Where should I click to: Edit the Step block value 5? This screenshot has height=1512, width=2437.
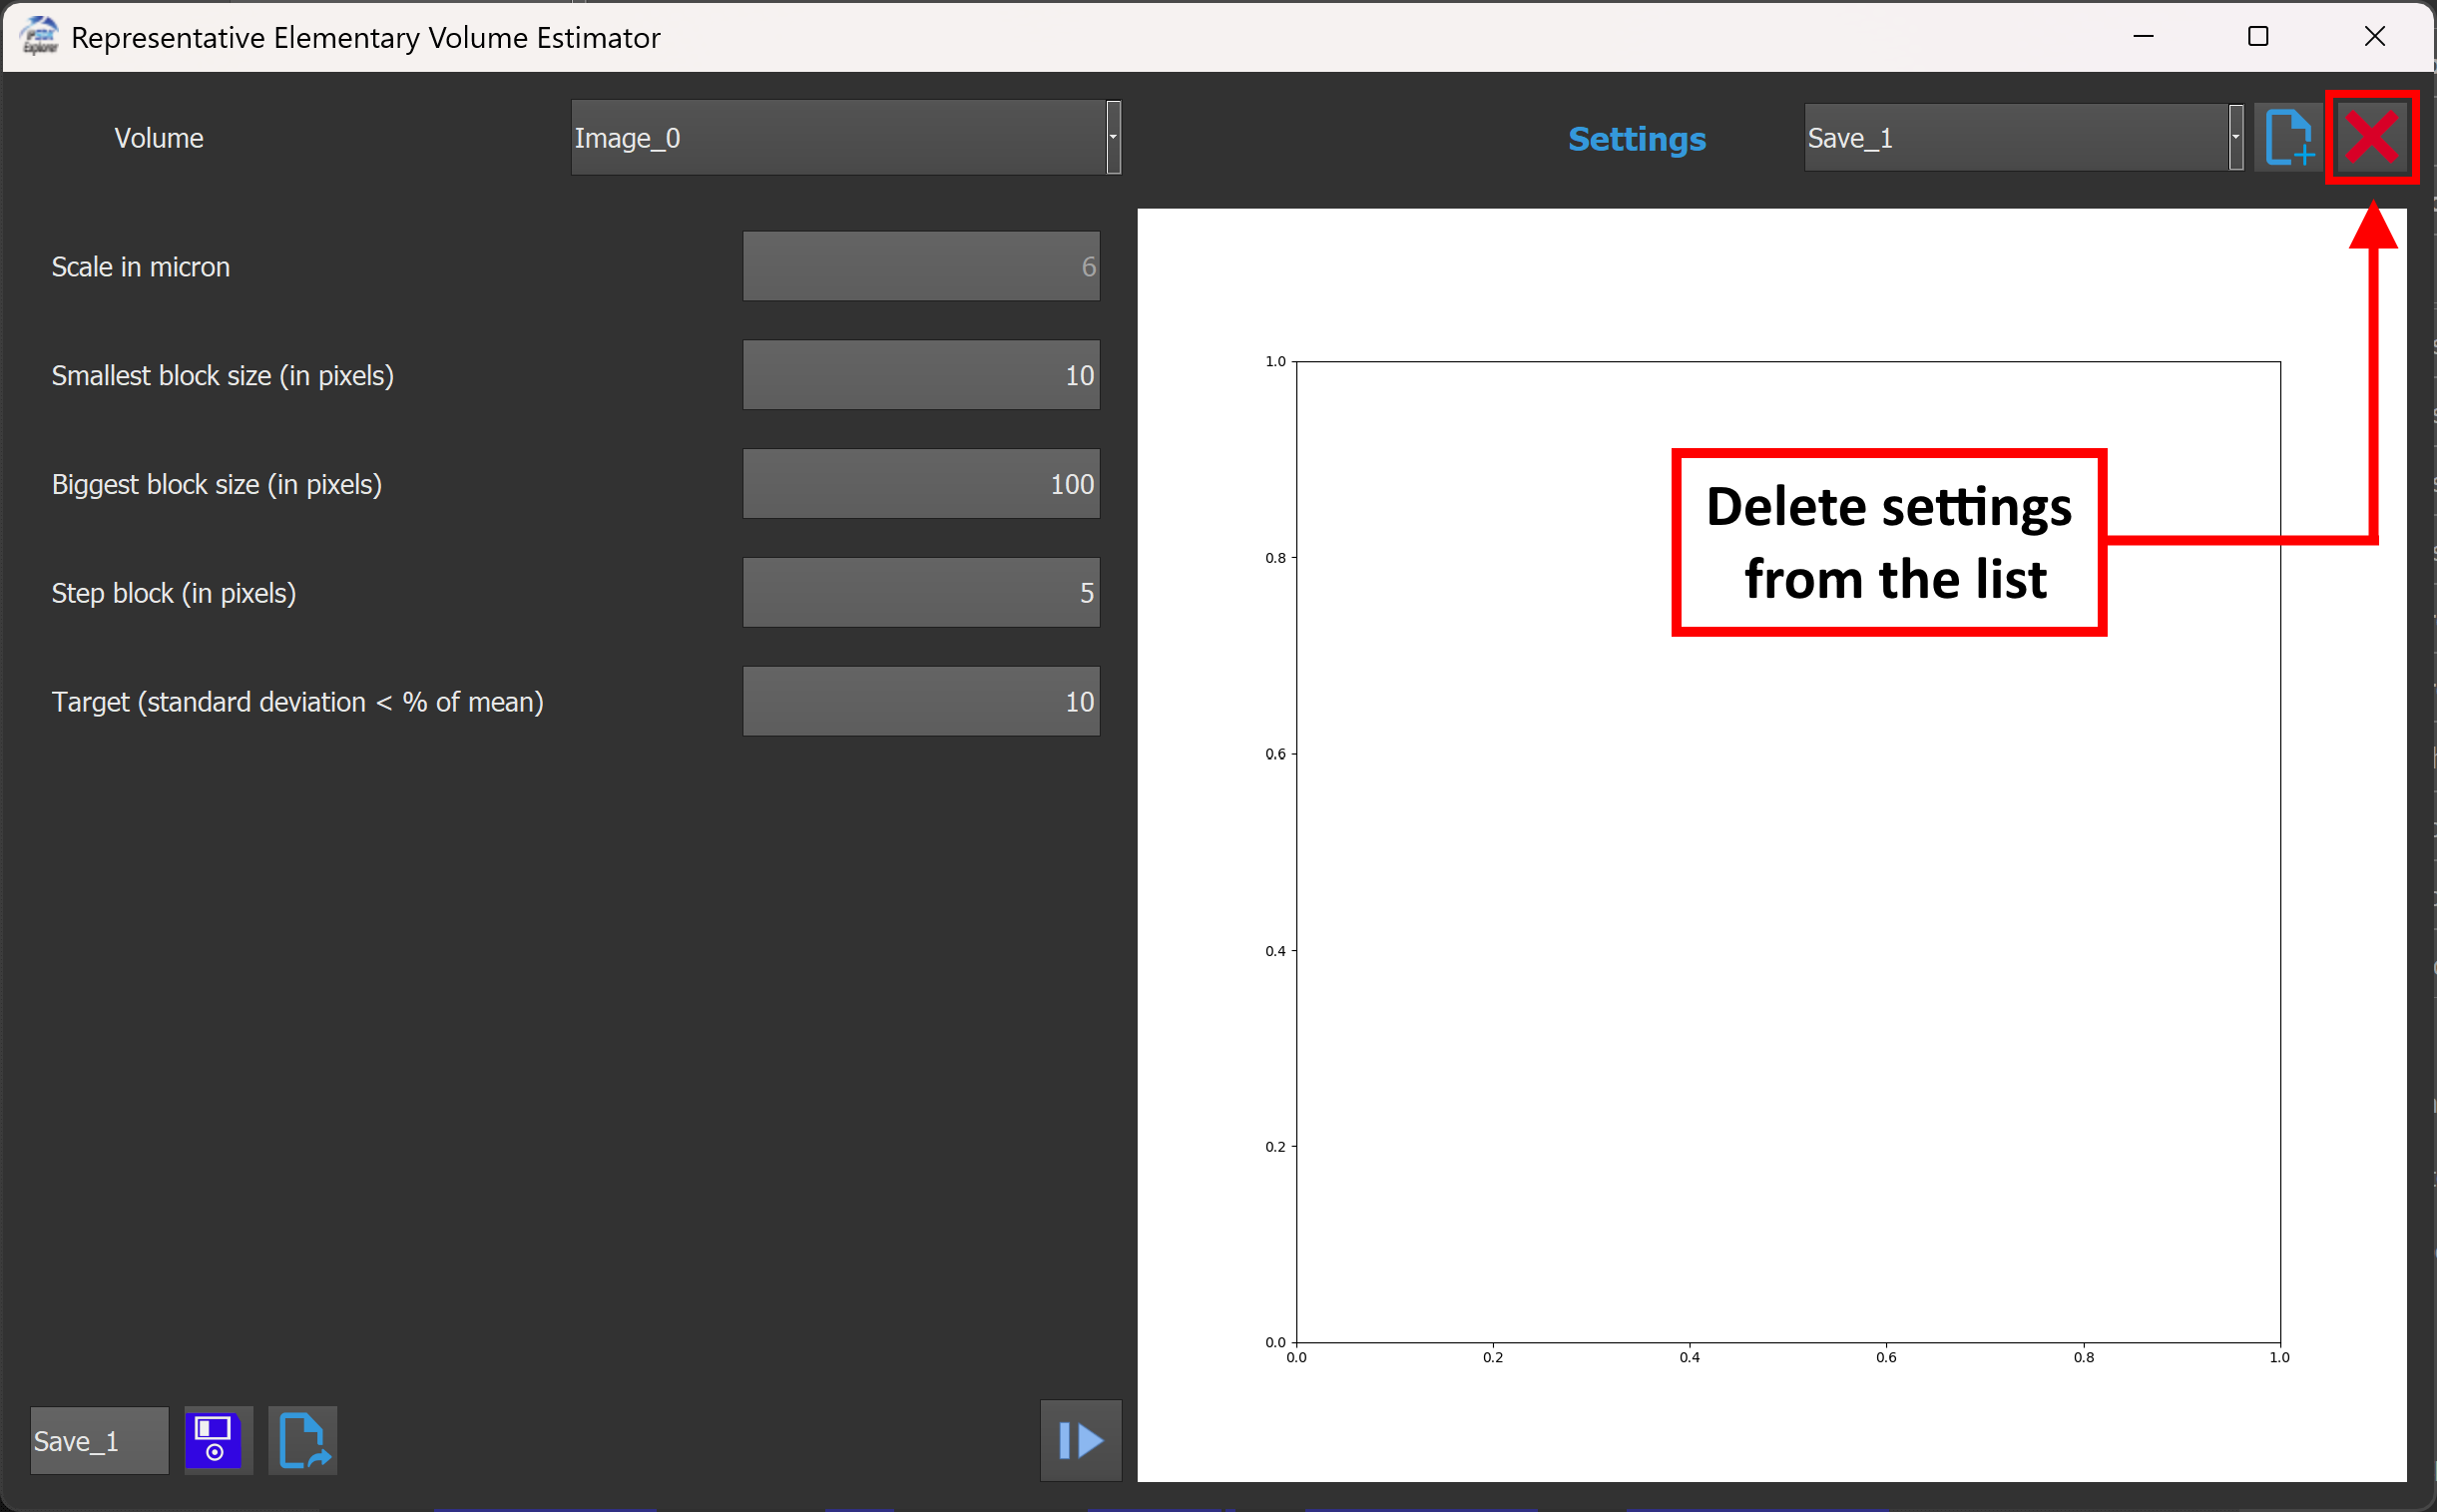click(x=919, y=591)
